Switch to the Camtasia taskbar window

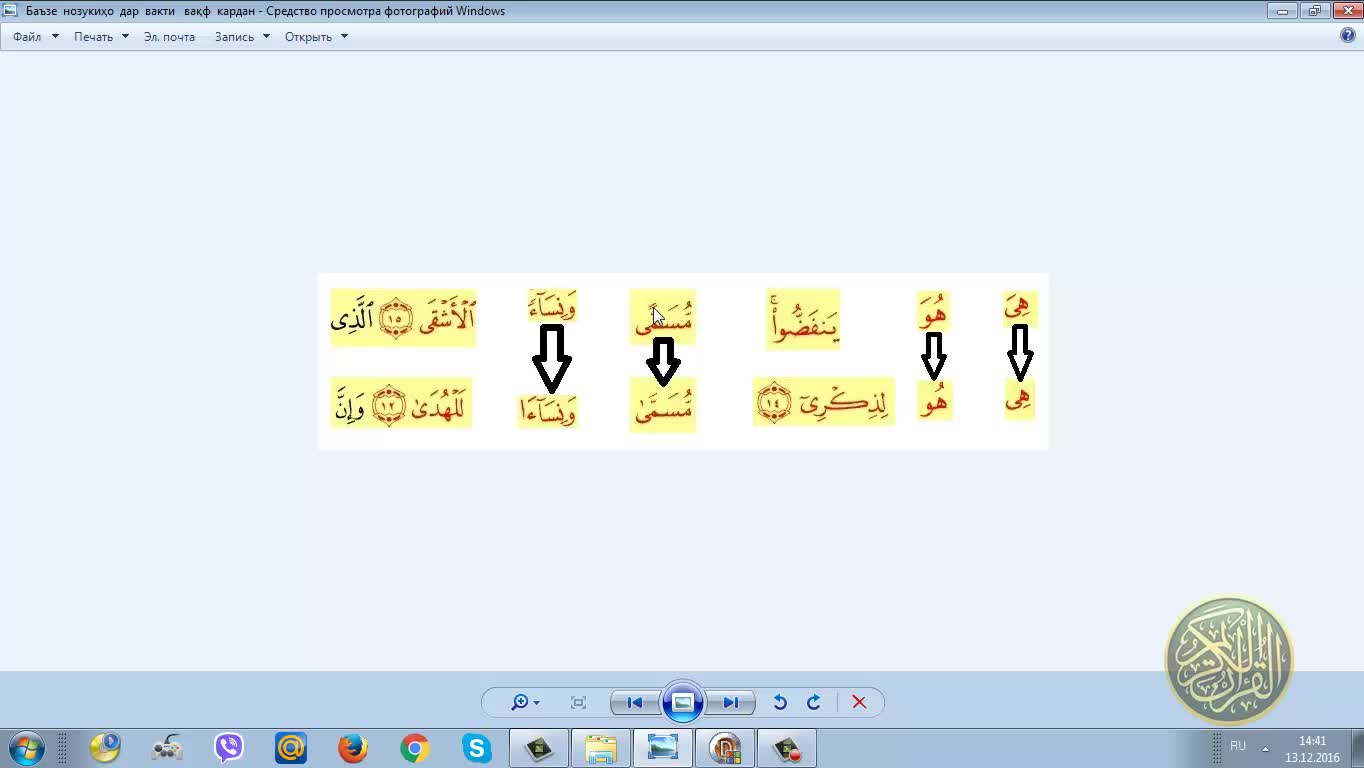pyautogui.click(x=539, y=748)
